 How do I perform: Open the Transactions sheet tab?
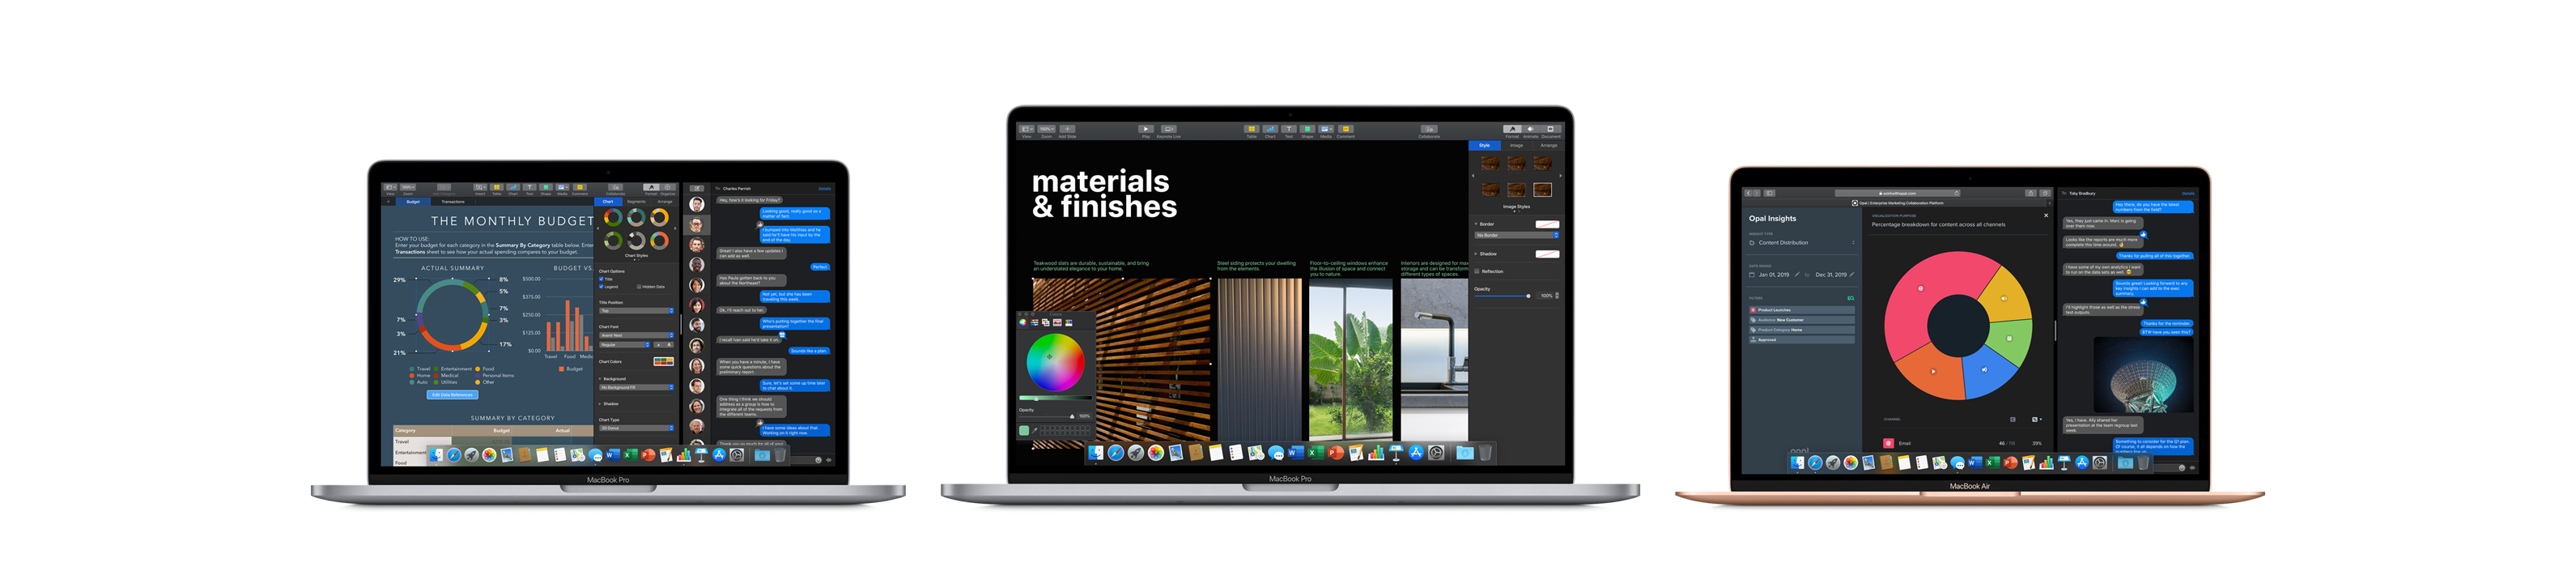coord(453,201)
